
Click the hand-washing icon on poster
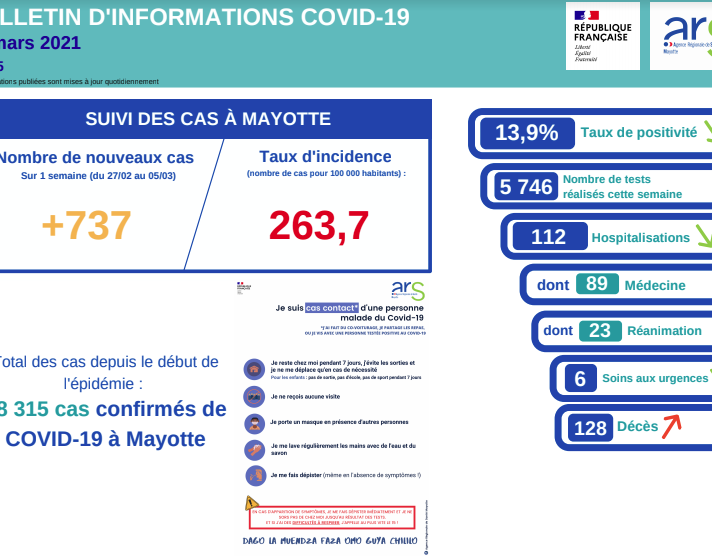255,450
